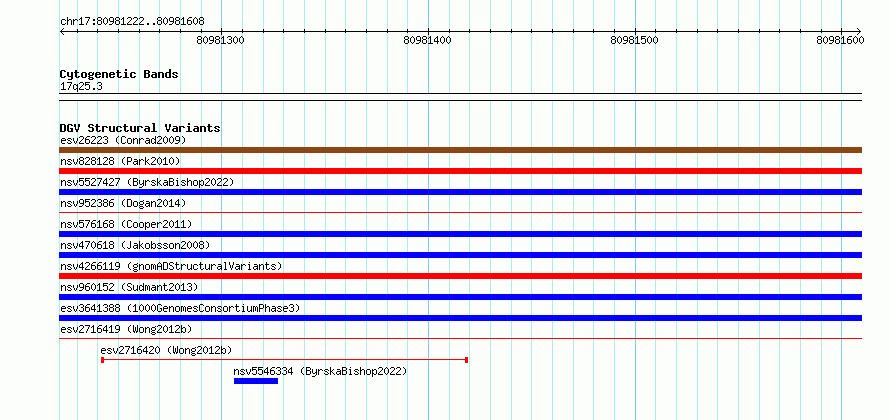Click the left arrowhead of the ruler

(62, 31)
